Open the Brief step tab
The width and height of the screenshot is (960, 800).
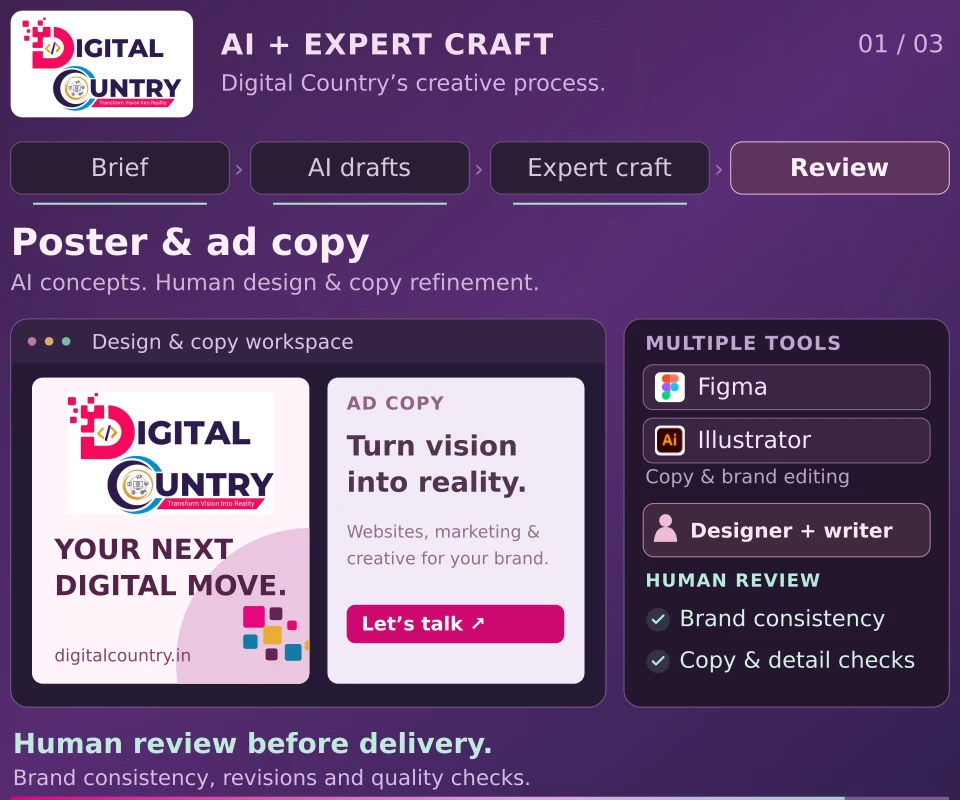click(x=120, y=168)
